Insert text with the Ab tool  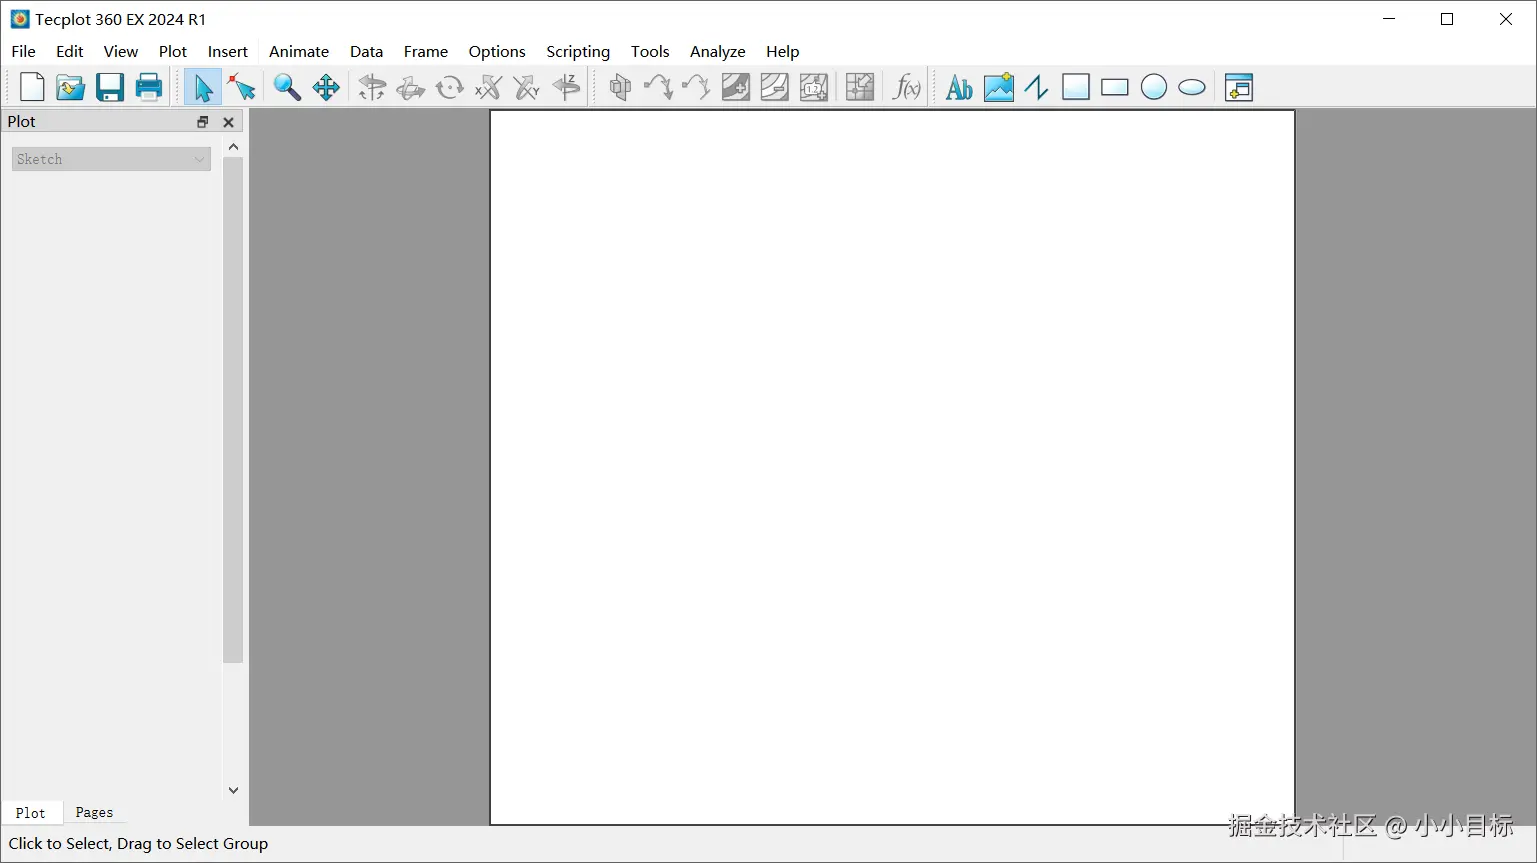959,88
